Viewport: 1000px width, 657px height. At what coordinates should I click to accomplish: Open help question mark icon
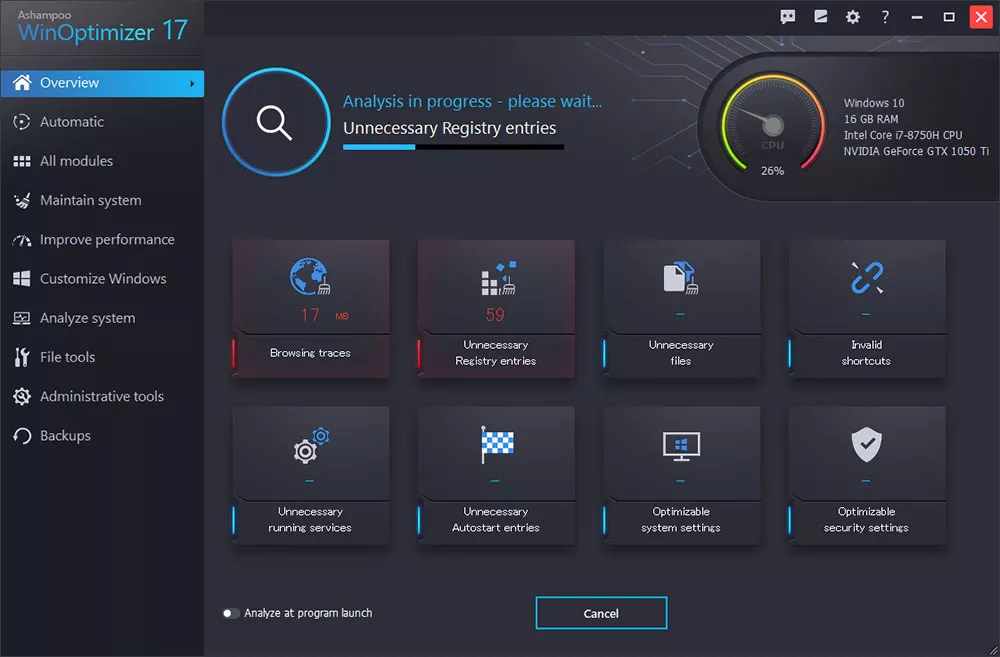pos(885,17)
